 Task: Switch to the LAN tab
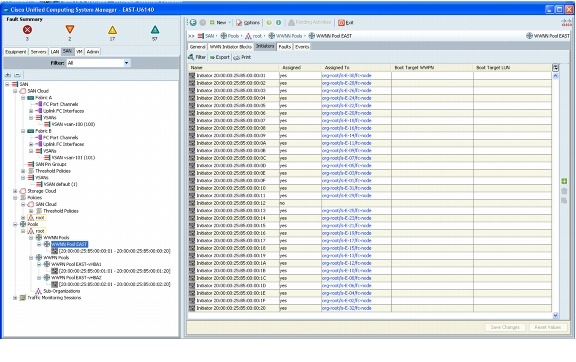[55, 52]
